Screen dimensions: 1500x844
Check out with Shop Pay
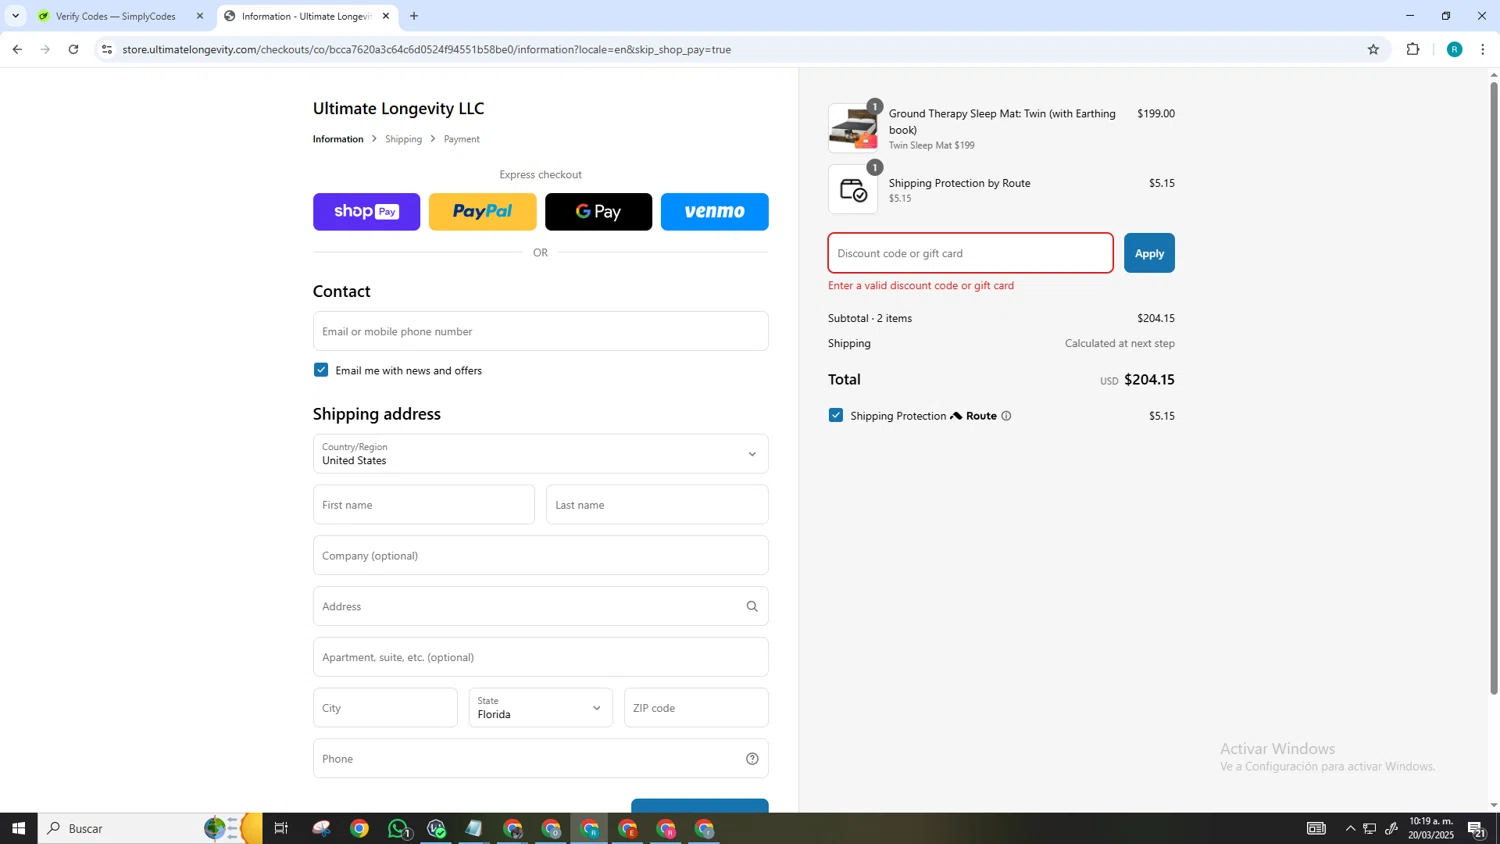(367, 212)
